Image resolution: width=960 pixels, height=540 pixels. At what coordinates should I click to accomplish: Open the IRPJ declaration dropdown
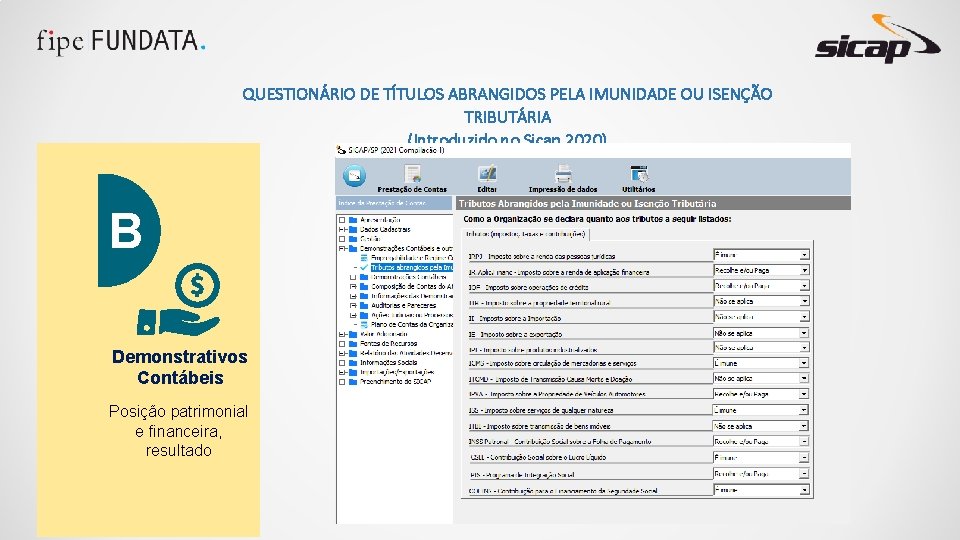tap(804, 255)
